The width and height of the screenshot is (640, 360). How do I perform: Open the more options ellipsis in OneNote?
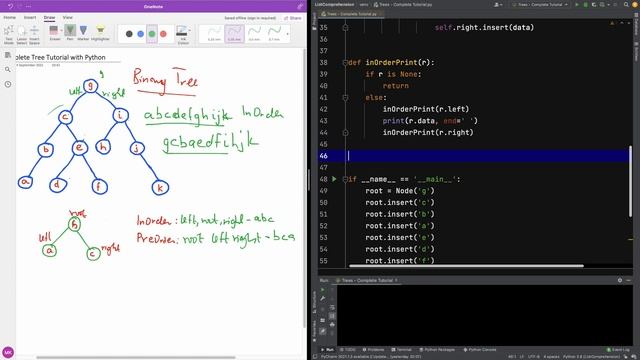click(28, 6)
